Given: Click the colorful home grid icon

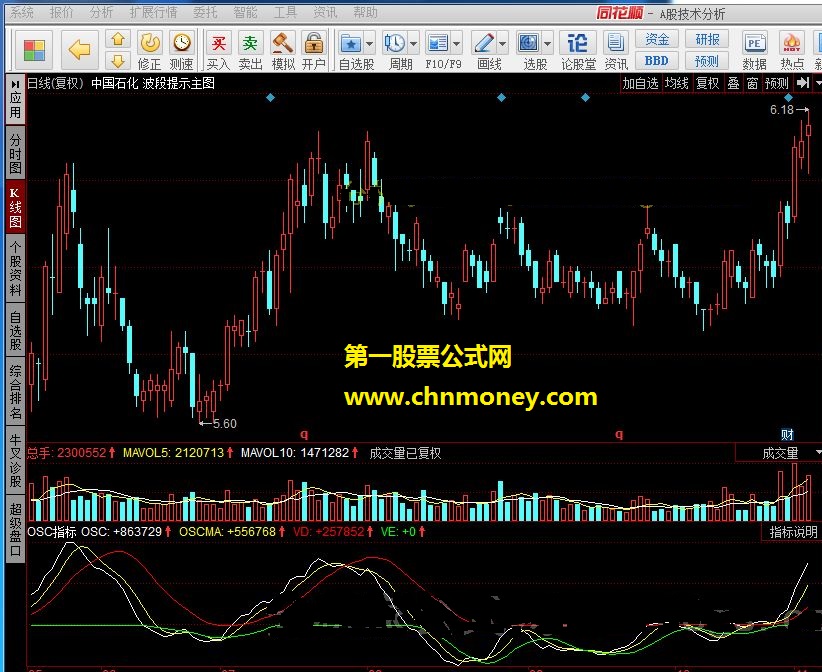Looking at the screenshot, I should click(34, 50).
